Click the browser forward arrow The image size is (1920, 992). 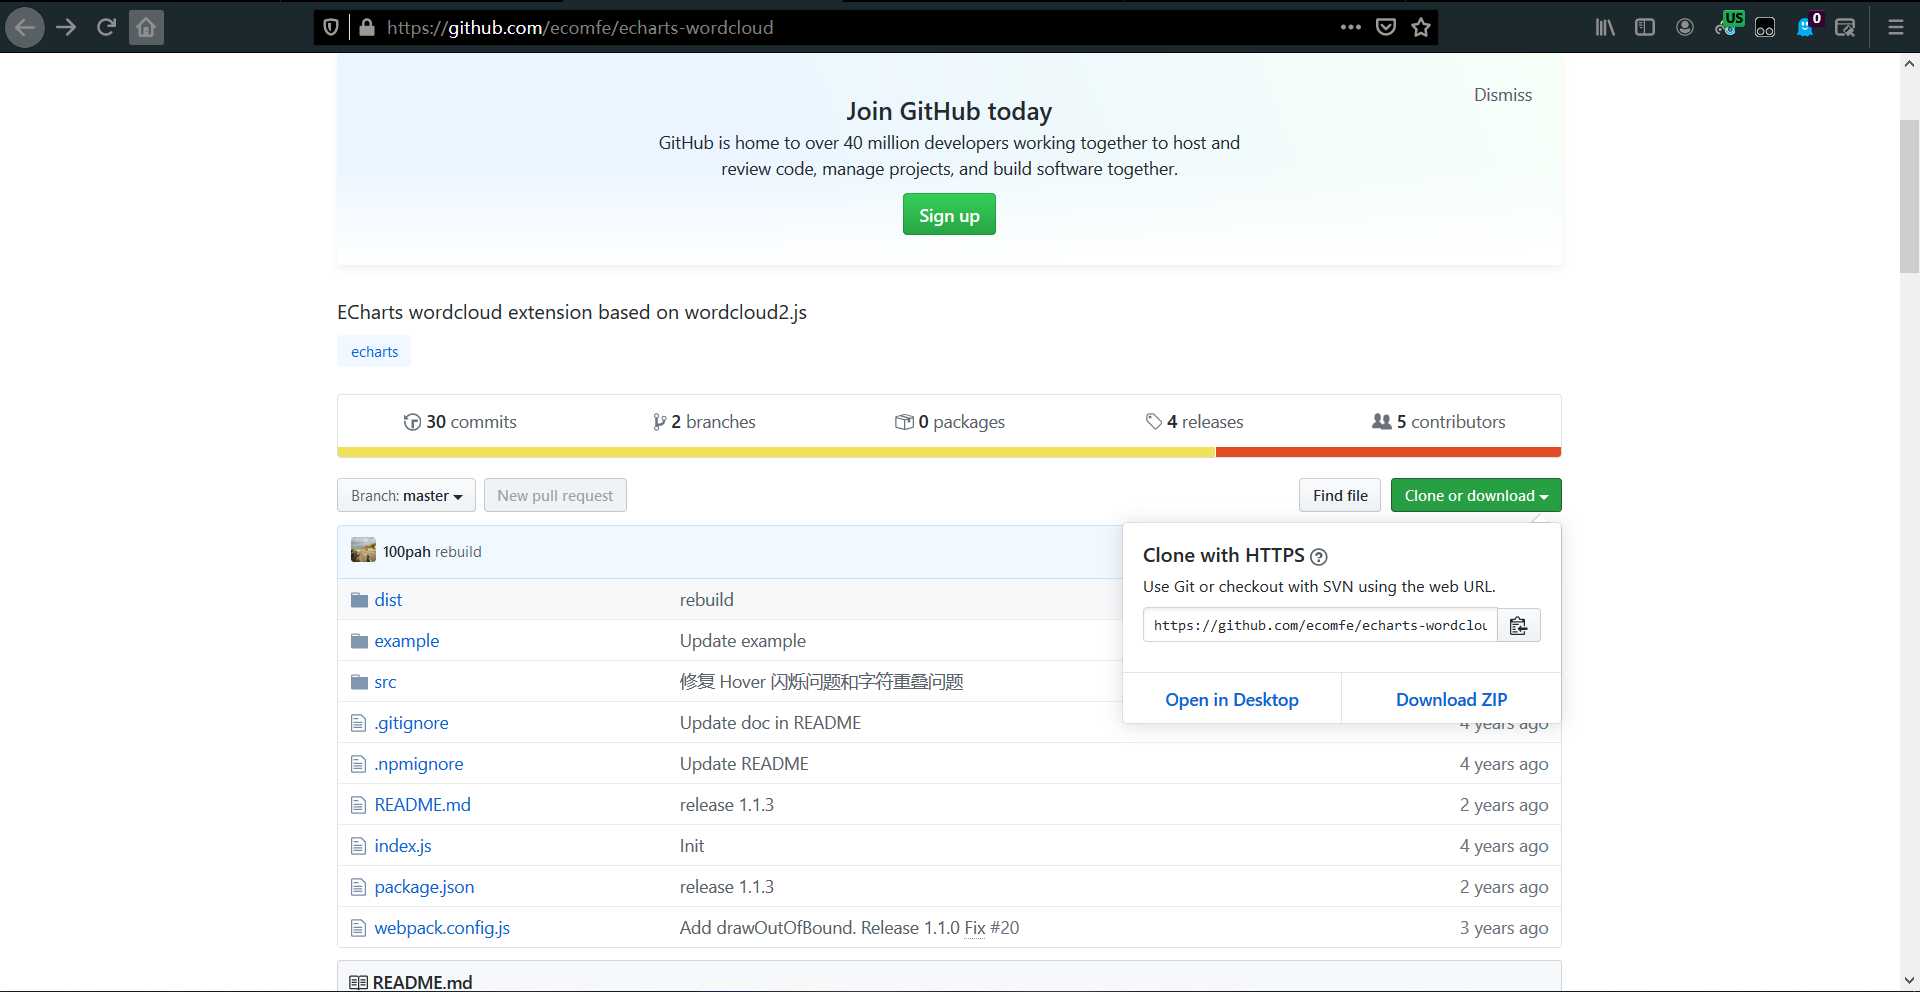pyautogui.click(x=66, y=27)
